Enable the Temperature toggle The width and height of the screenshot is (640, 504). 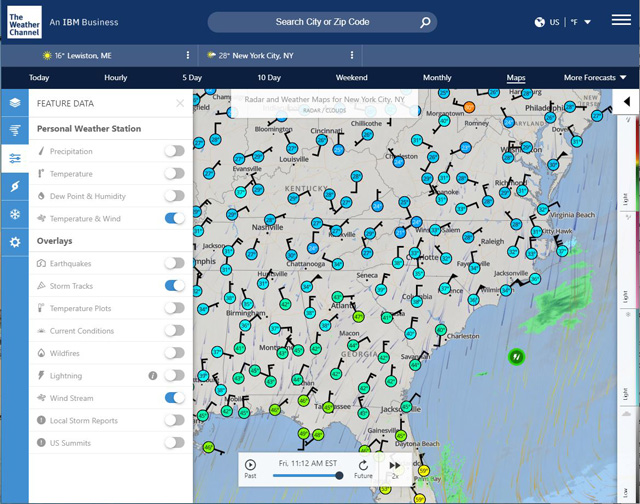tap(174, 173)
